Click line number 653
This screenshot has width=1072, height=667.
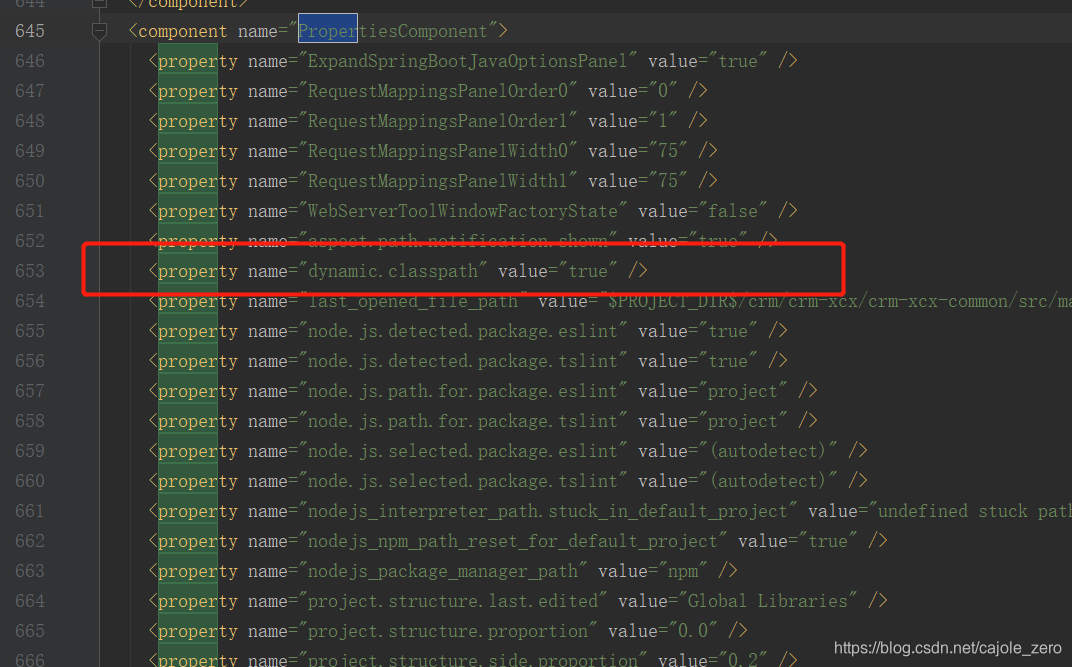click(30, 270)
